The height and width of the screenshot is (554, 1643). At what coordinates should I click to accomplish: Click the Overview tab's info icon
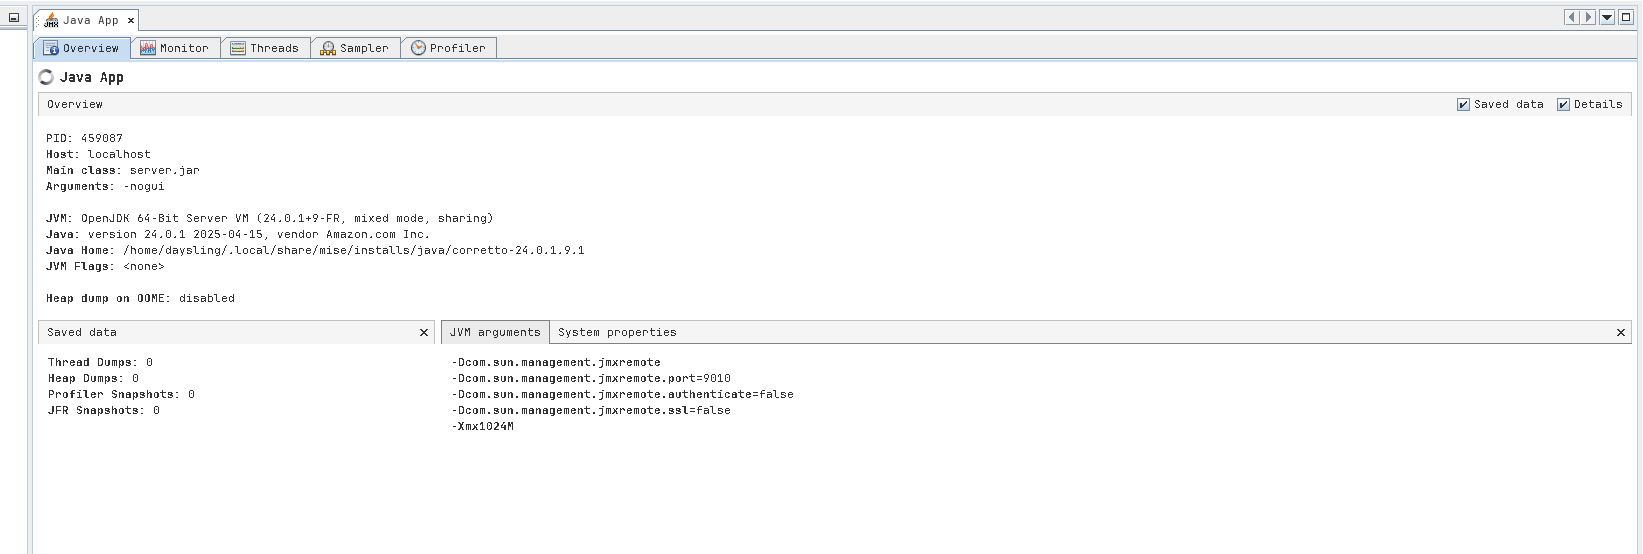click(51, 48)
